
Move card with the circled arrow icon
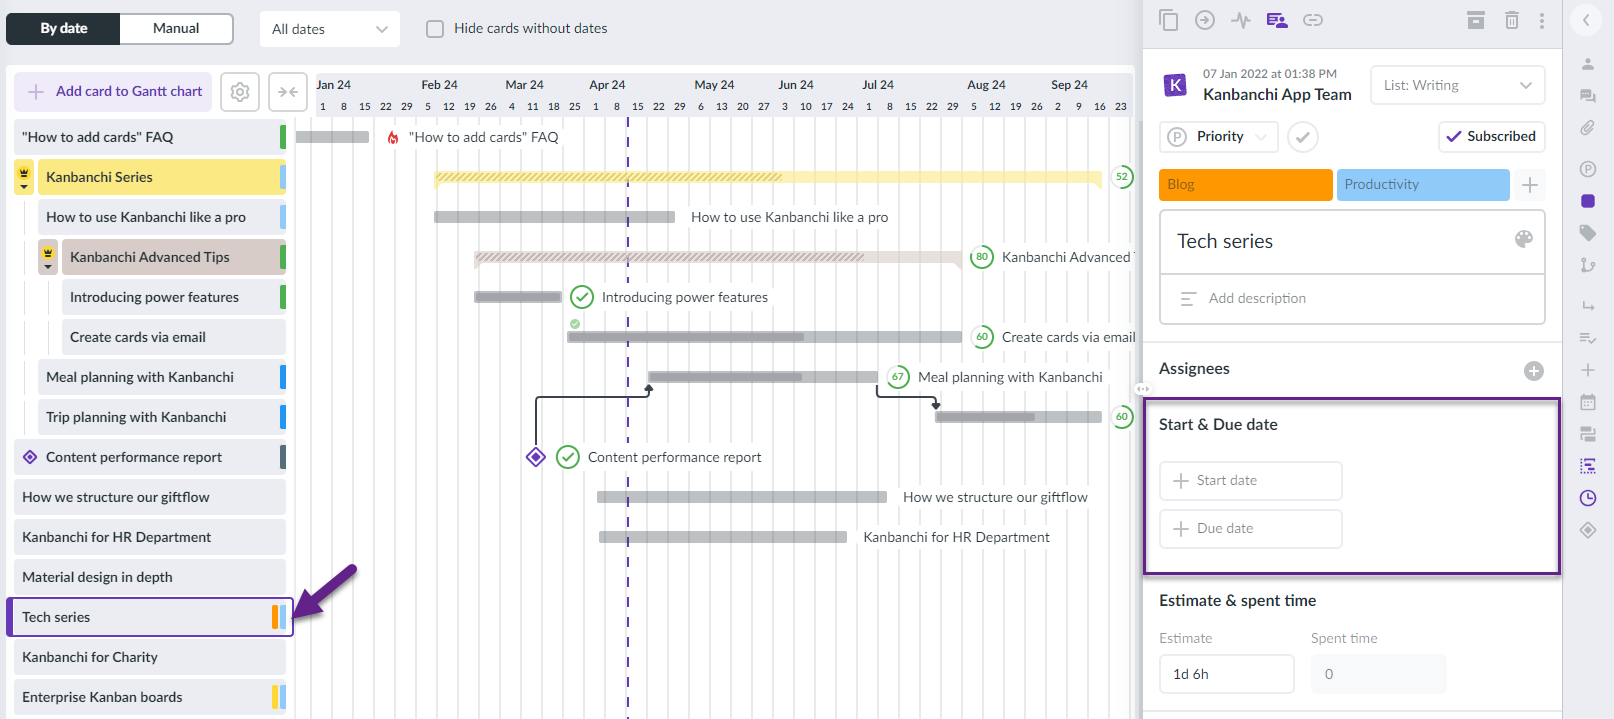point(1205,20)
